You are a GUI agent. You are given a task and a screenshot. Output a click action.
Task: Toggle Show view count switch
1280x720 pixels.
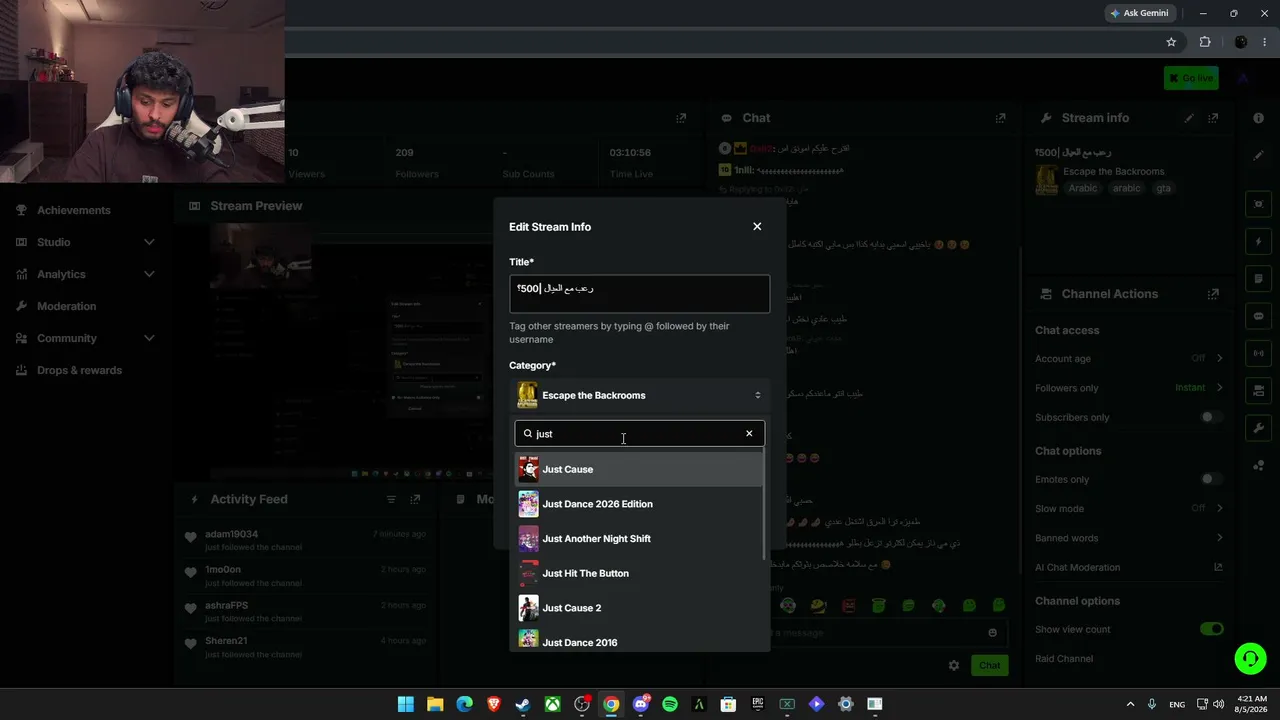point(1212,629)
